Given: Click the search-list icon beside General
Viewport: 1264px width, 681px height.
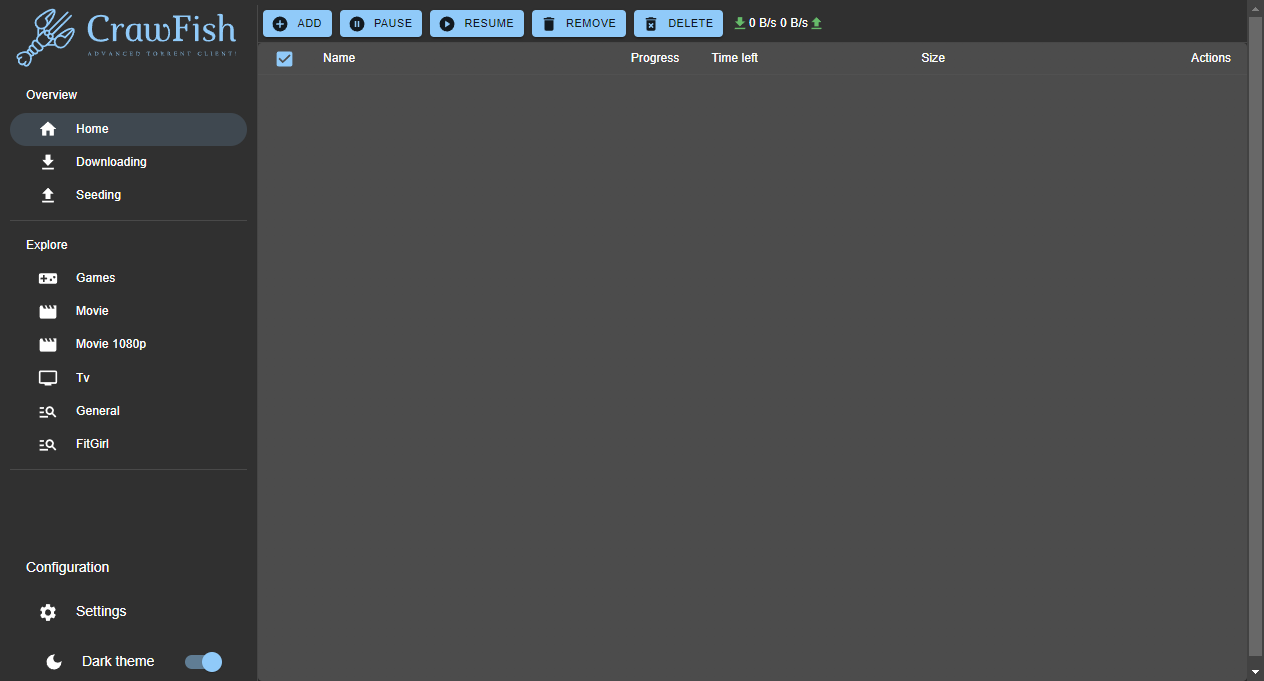Looking at the screenshot, I should (x=48, y=411).
